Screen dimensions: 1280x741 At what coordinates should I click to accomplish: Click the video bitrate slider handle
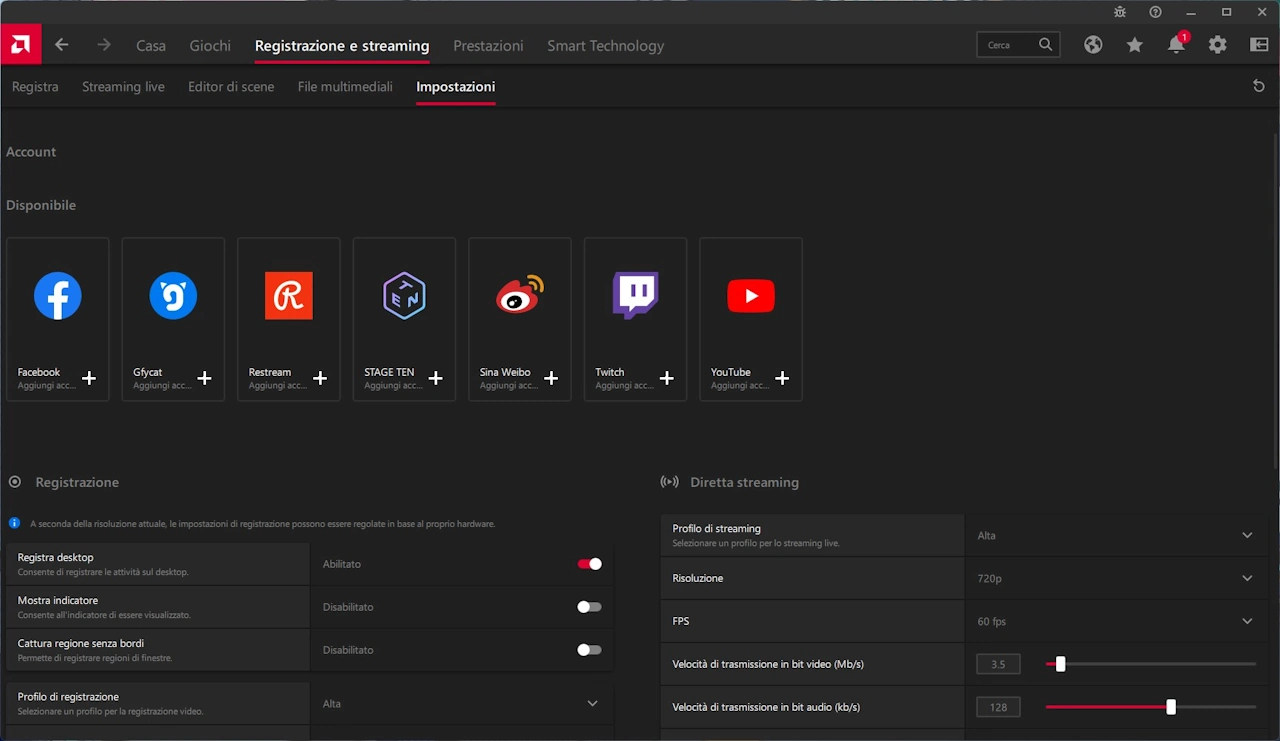coord(1060,664)
